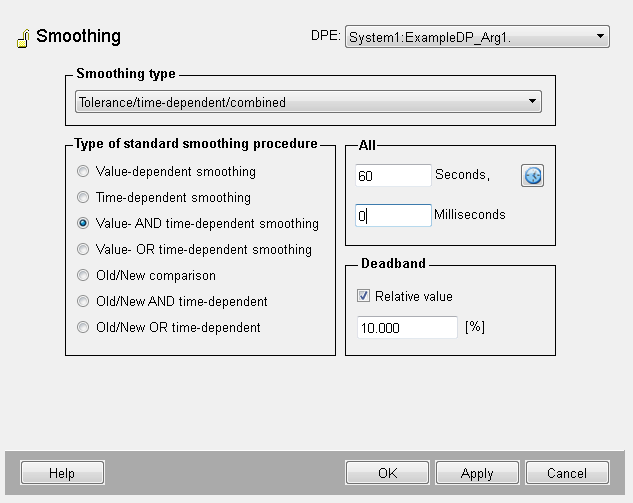Viewport: 633px width, 503px height.
Task: Select Value-dependent smoothing radio option
Action: 83,172
